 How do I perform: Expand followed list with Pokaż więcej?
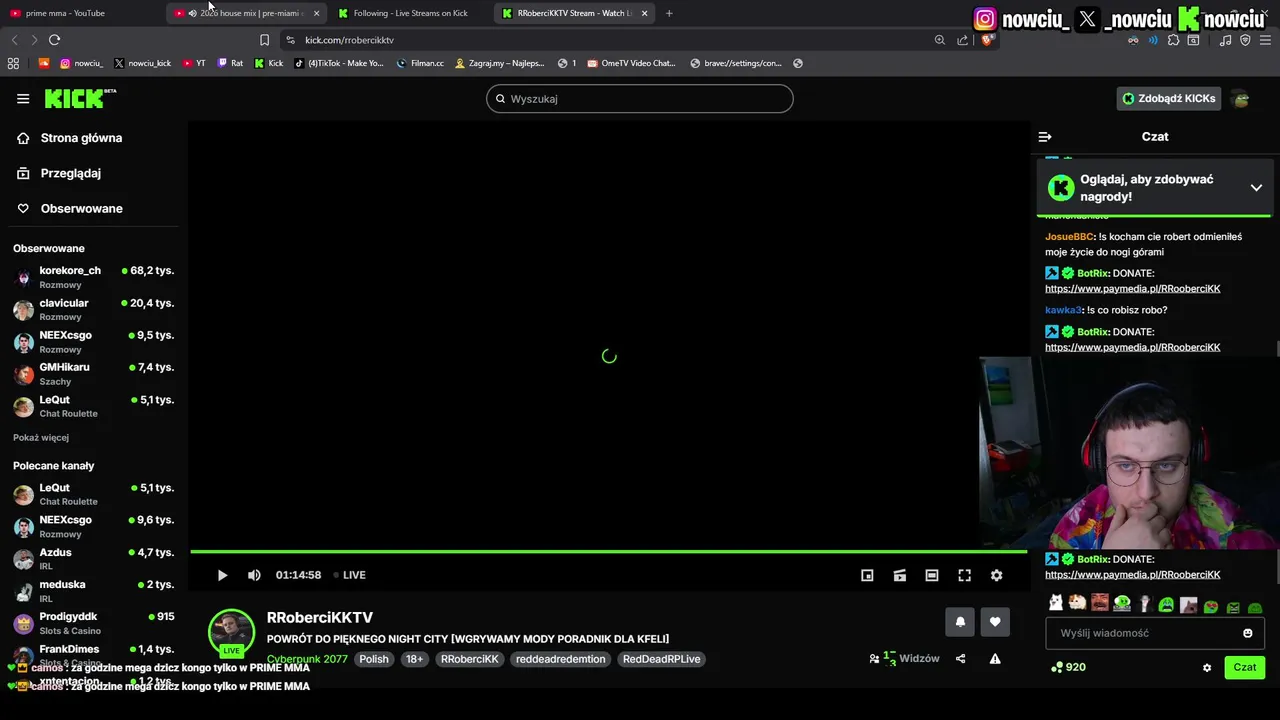[x=41, y=438]
